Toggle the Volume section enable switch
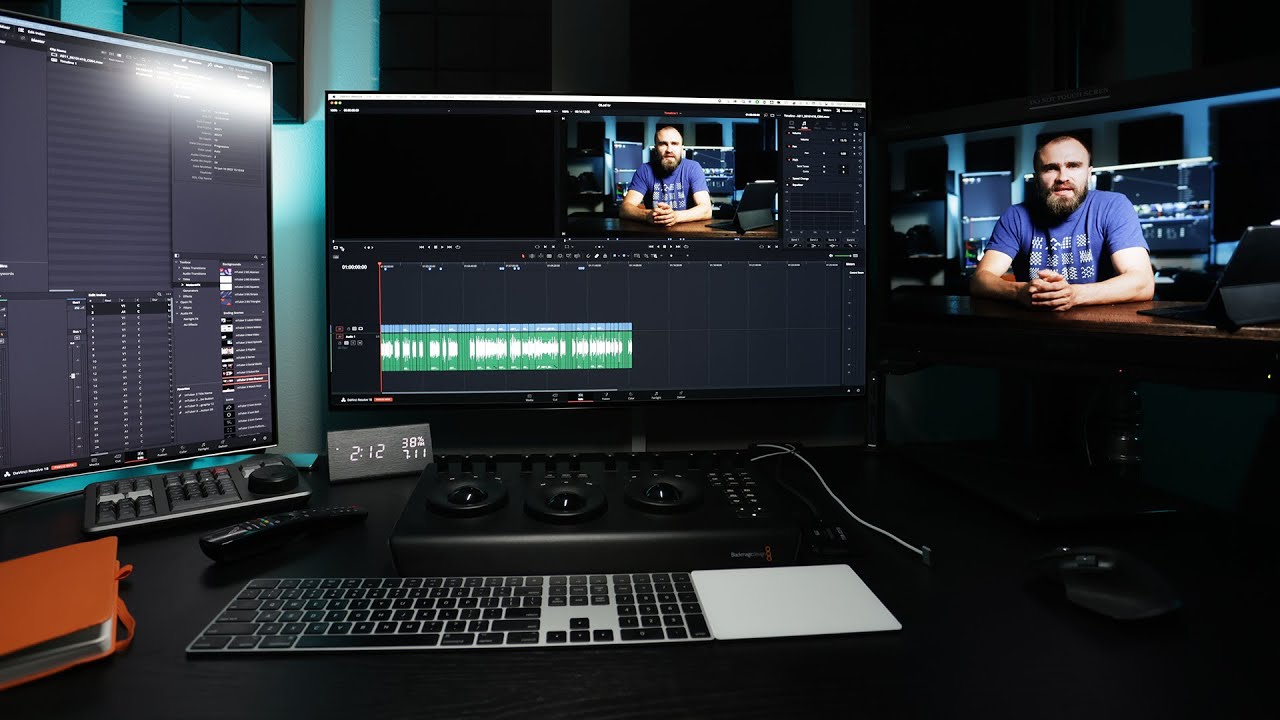1280x720 pixels. [789, 133]
